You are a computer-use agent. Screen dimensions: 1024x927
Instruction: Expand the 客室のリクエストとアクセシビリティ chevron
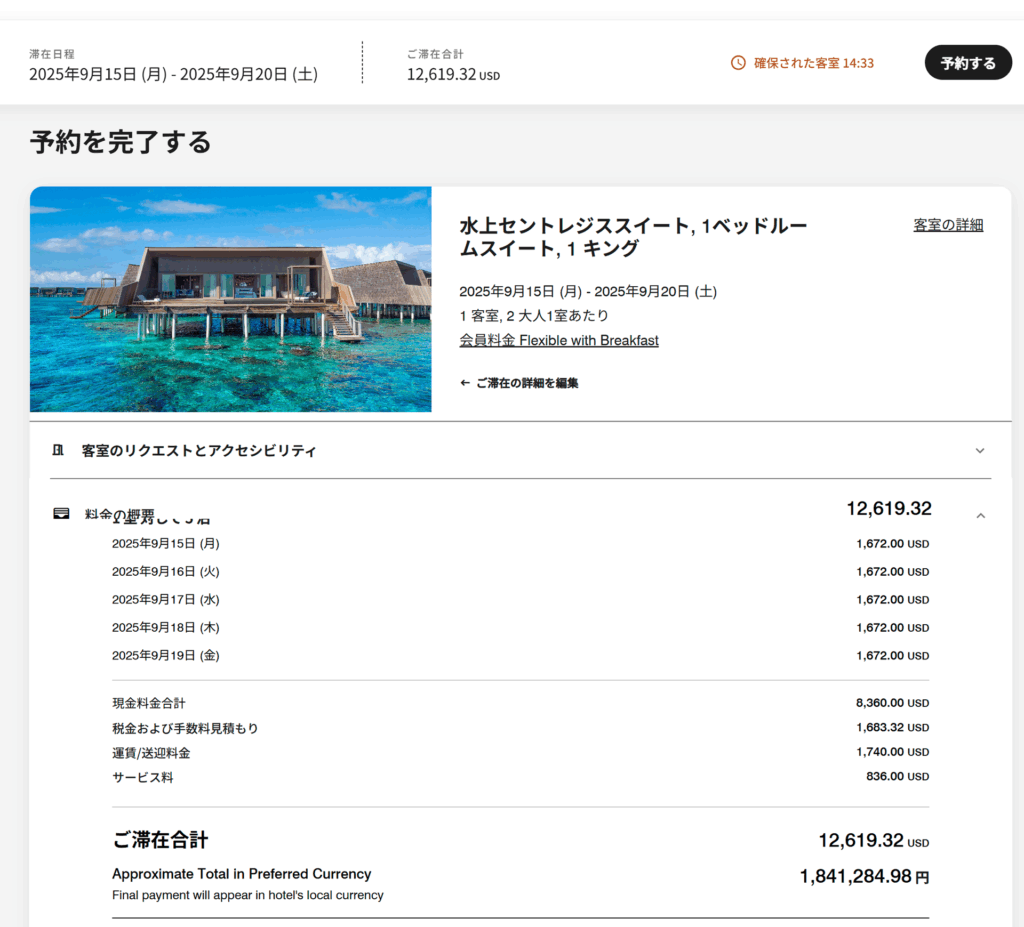[979, 451]
